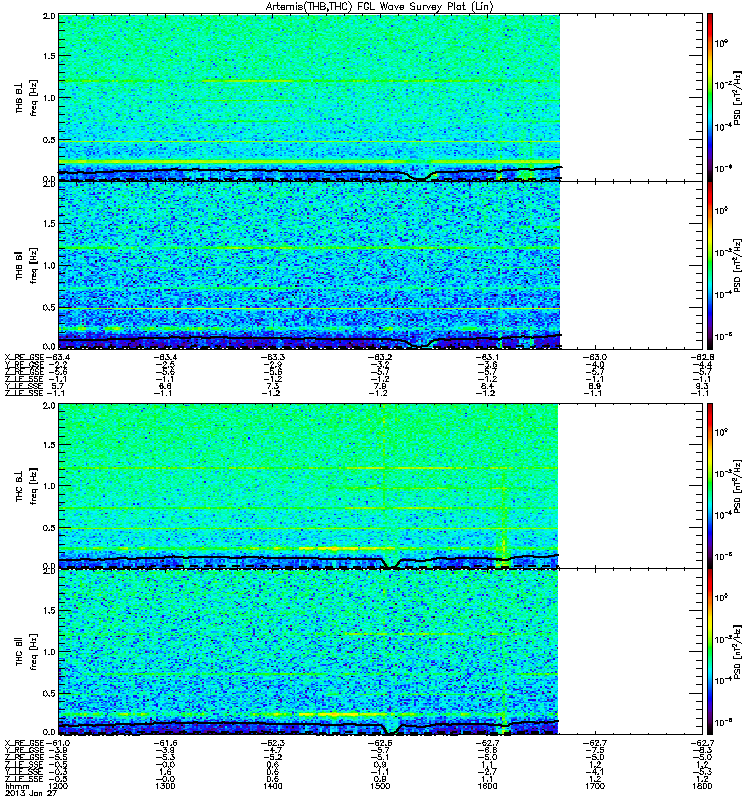The image size is (750, 800).
Task: Click the '1.0' frequency tick of the THB B⊥ panel
Action: (x=49, y=98)
